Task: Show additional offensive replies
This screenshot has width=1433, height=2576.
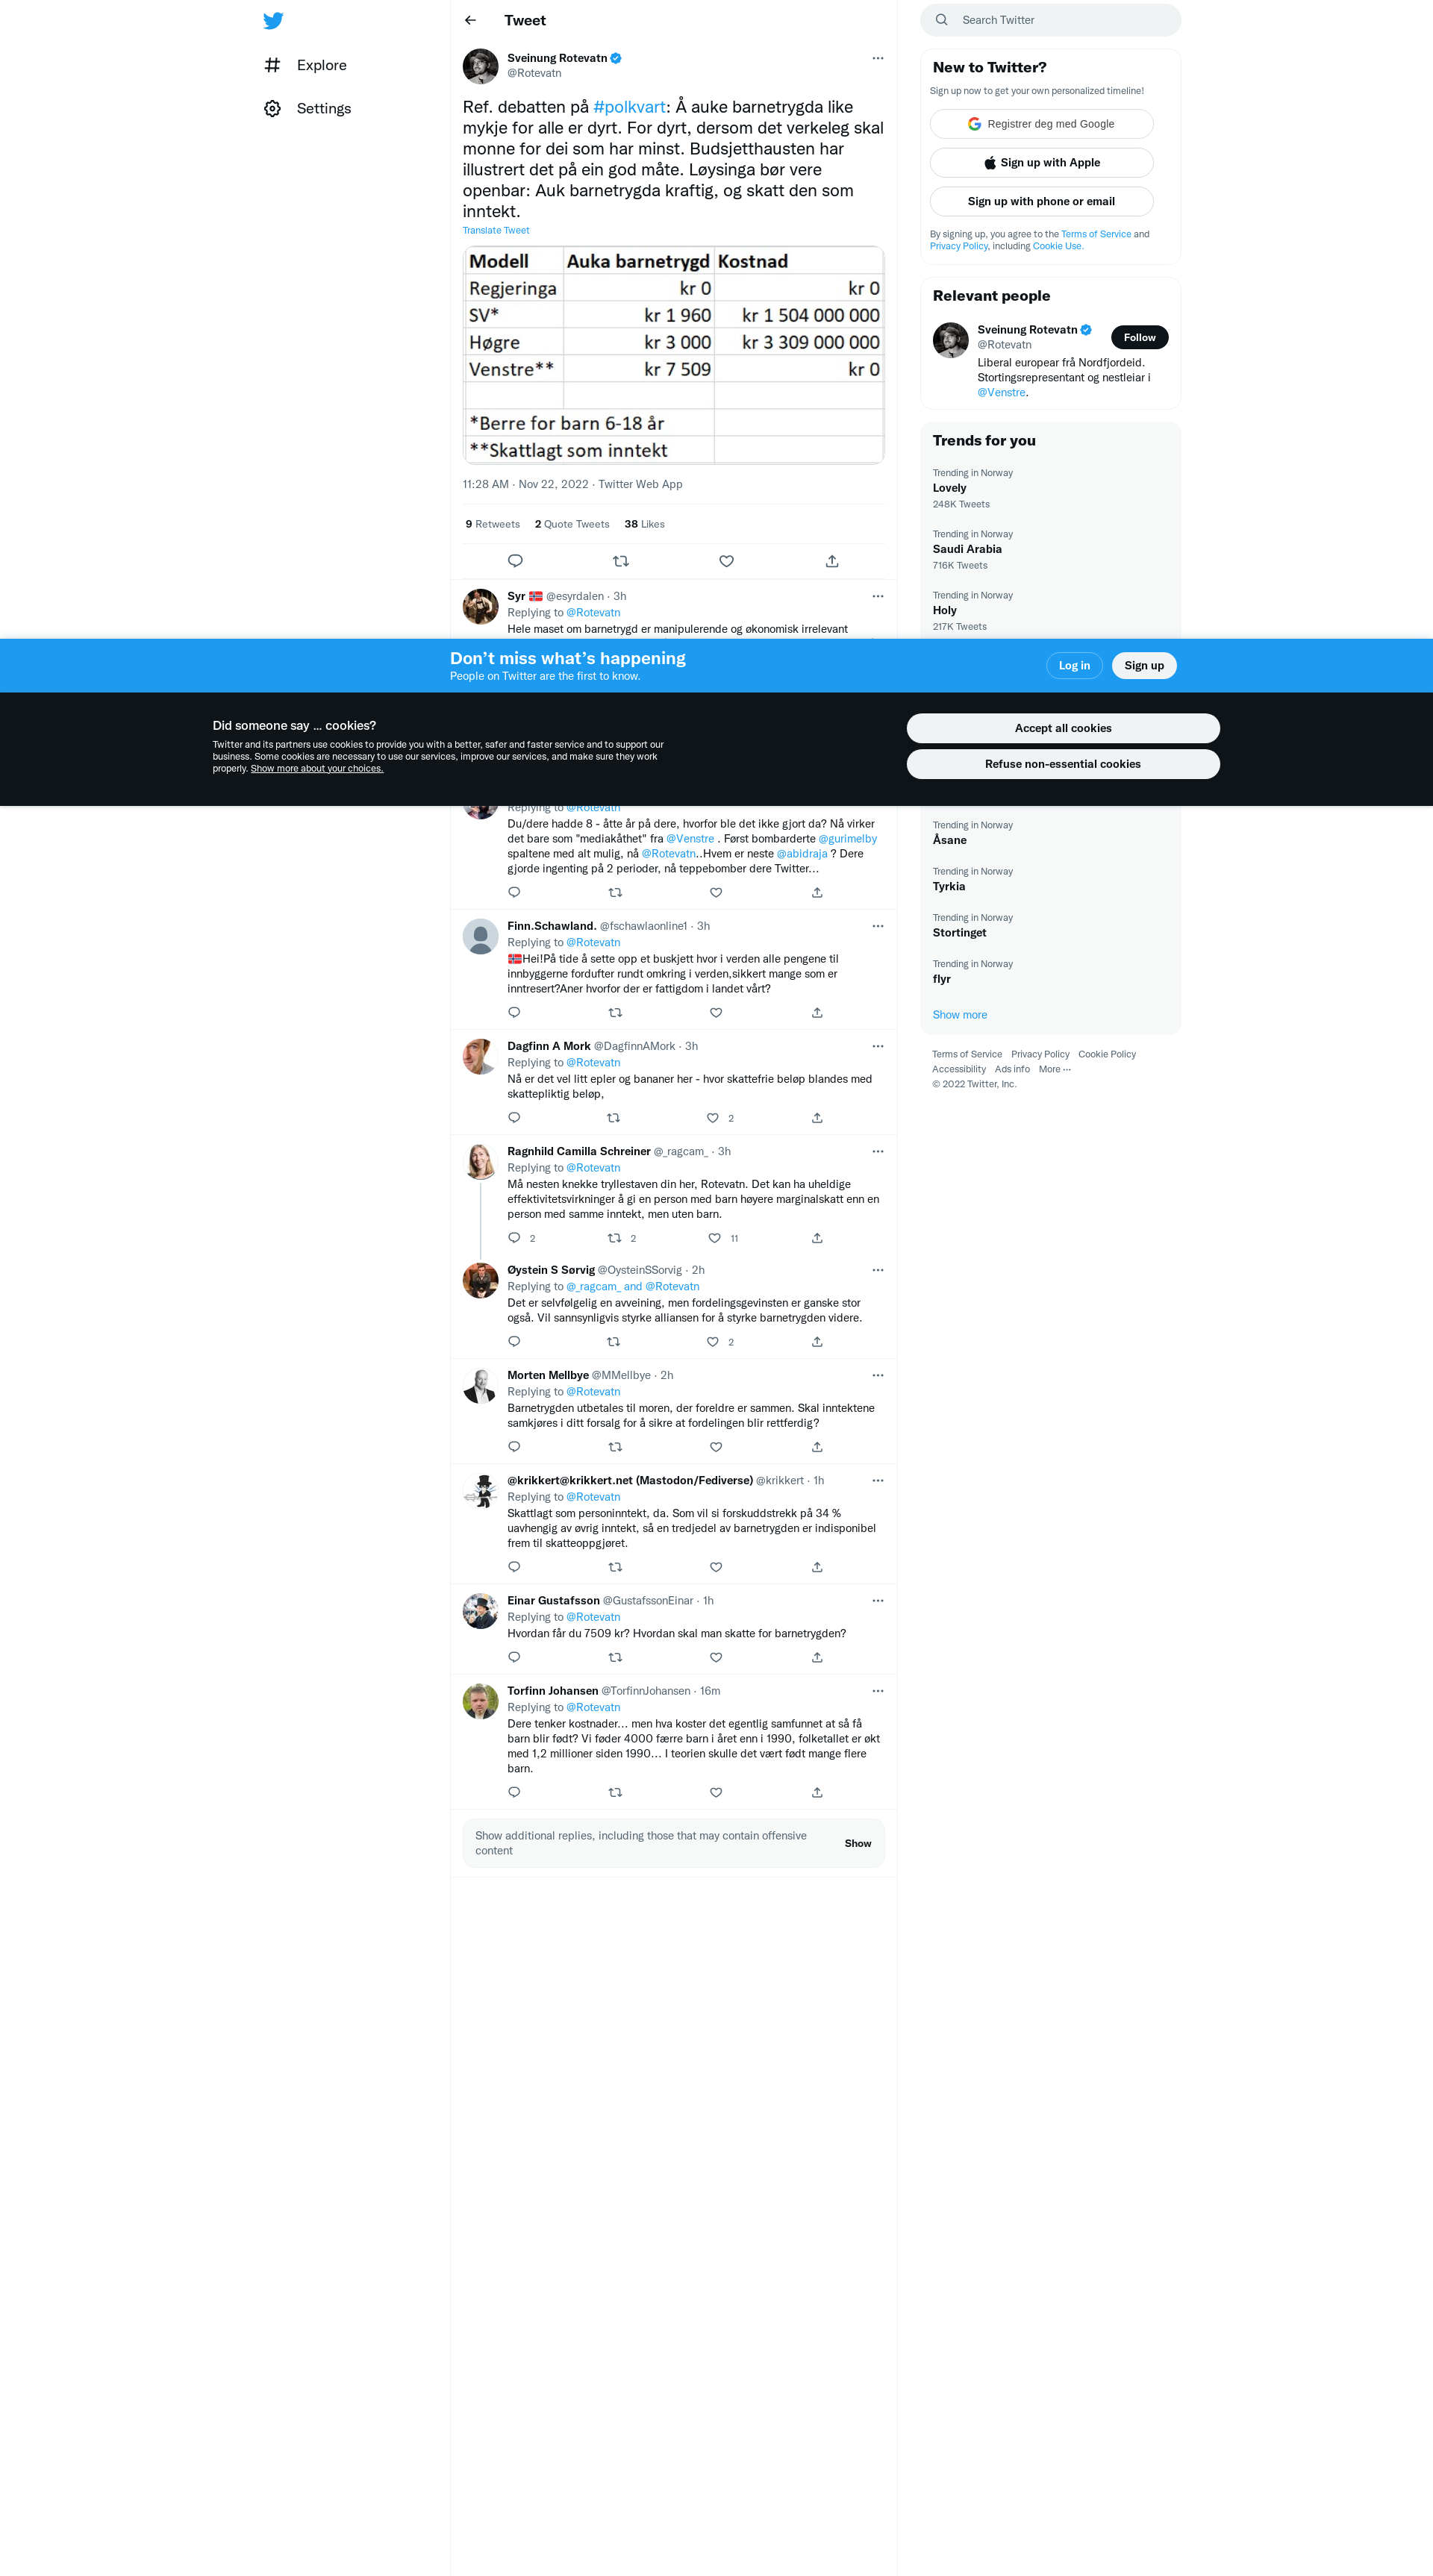Action: click(857, 1843)
